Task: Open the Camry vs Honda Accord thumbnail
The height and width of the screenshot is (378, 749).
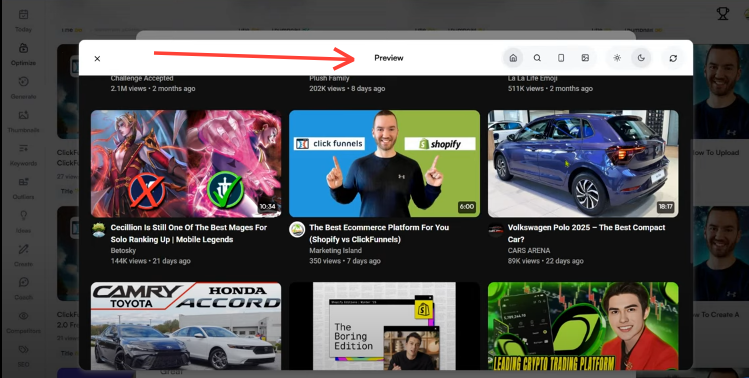Action: pyautogui.click(x=186, y=325)
